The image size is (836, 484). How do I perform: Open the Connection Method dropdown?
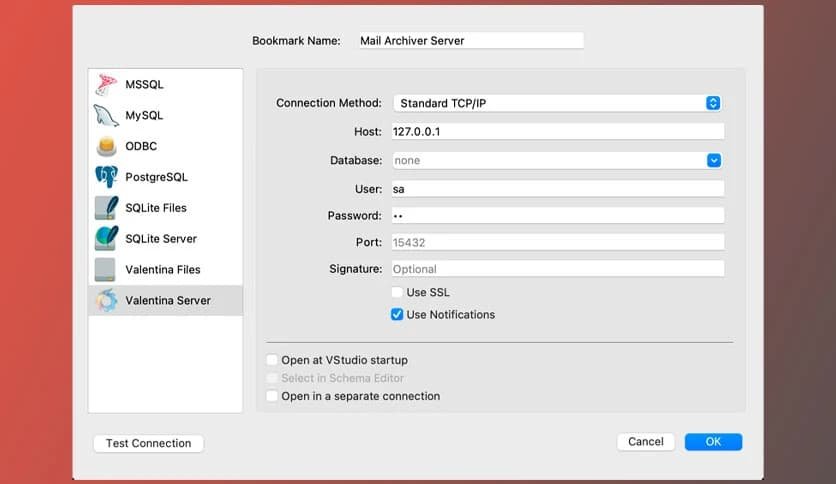557,103
